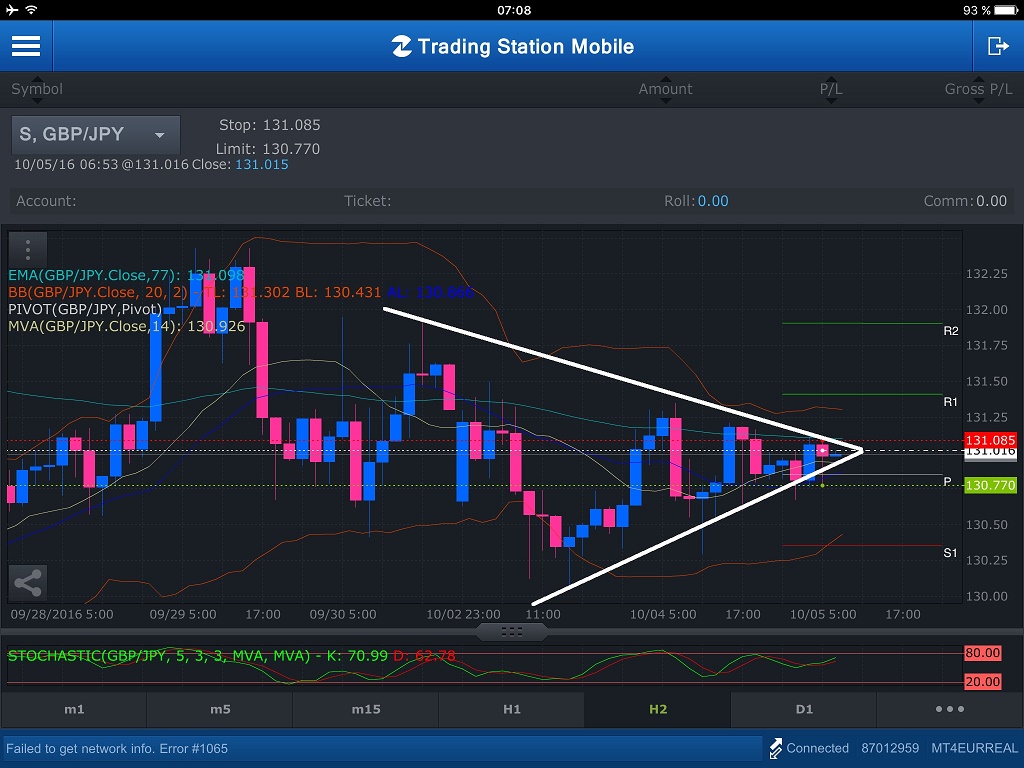Switch to m1 timeframe tab
The height and width of the screenshot is (768, 1024).
[x=74, y=709]
